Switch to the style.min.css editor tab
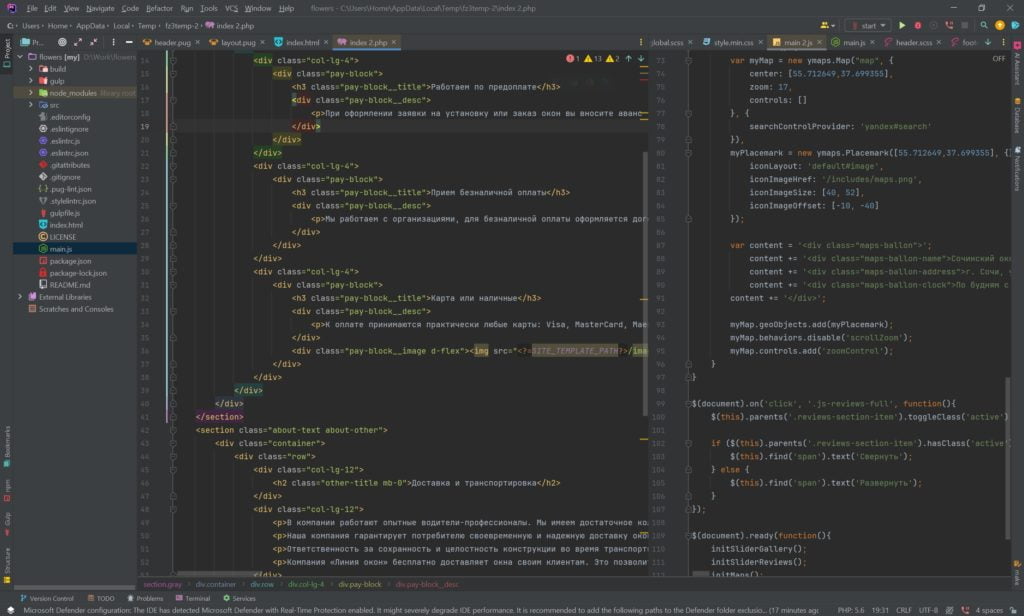Screen dimensions: 1024x616 (x=733, y=43)
